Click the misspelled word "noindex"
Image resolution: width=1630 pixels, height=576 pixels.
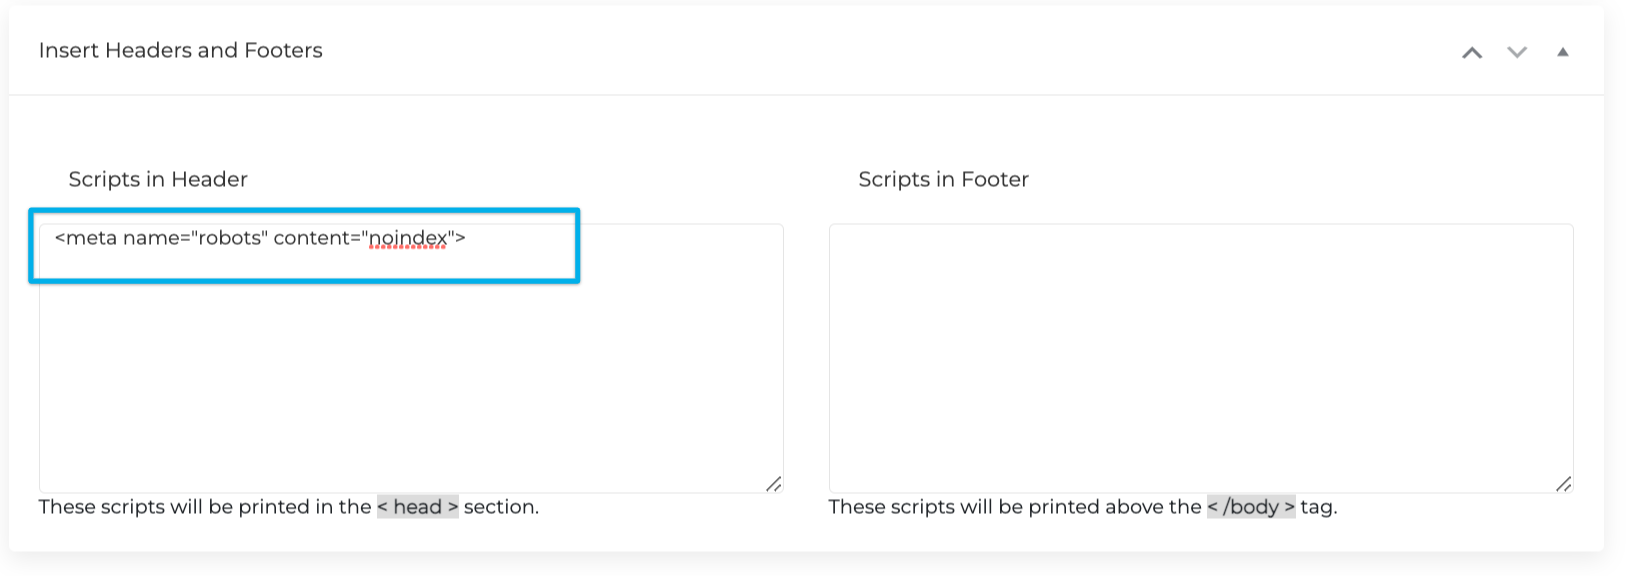coord(405,239)
